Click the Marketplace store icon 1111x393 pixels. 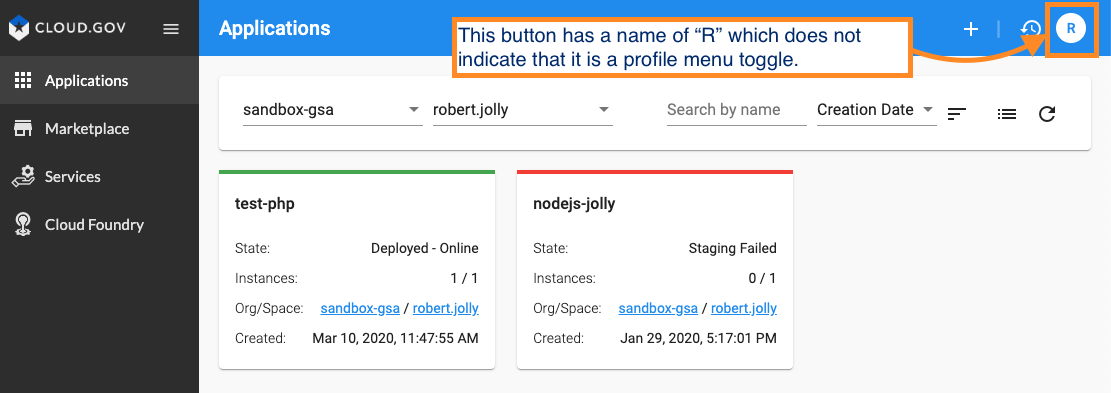[23, 129]
